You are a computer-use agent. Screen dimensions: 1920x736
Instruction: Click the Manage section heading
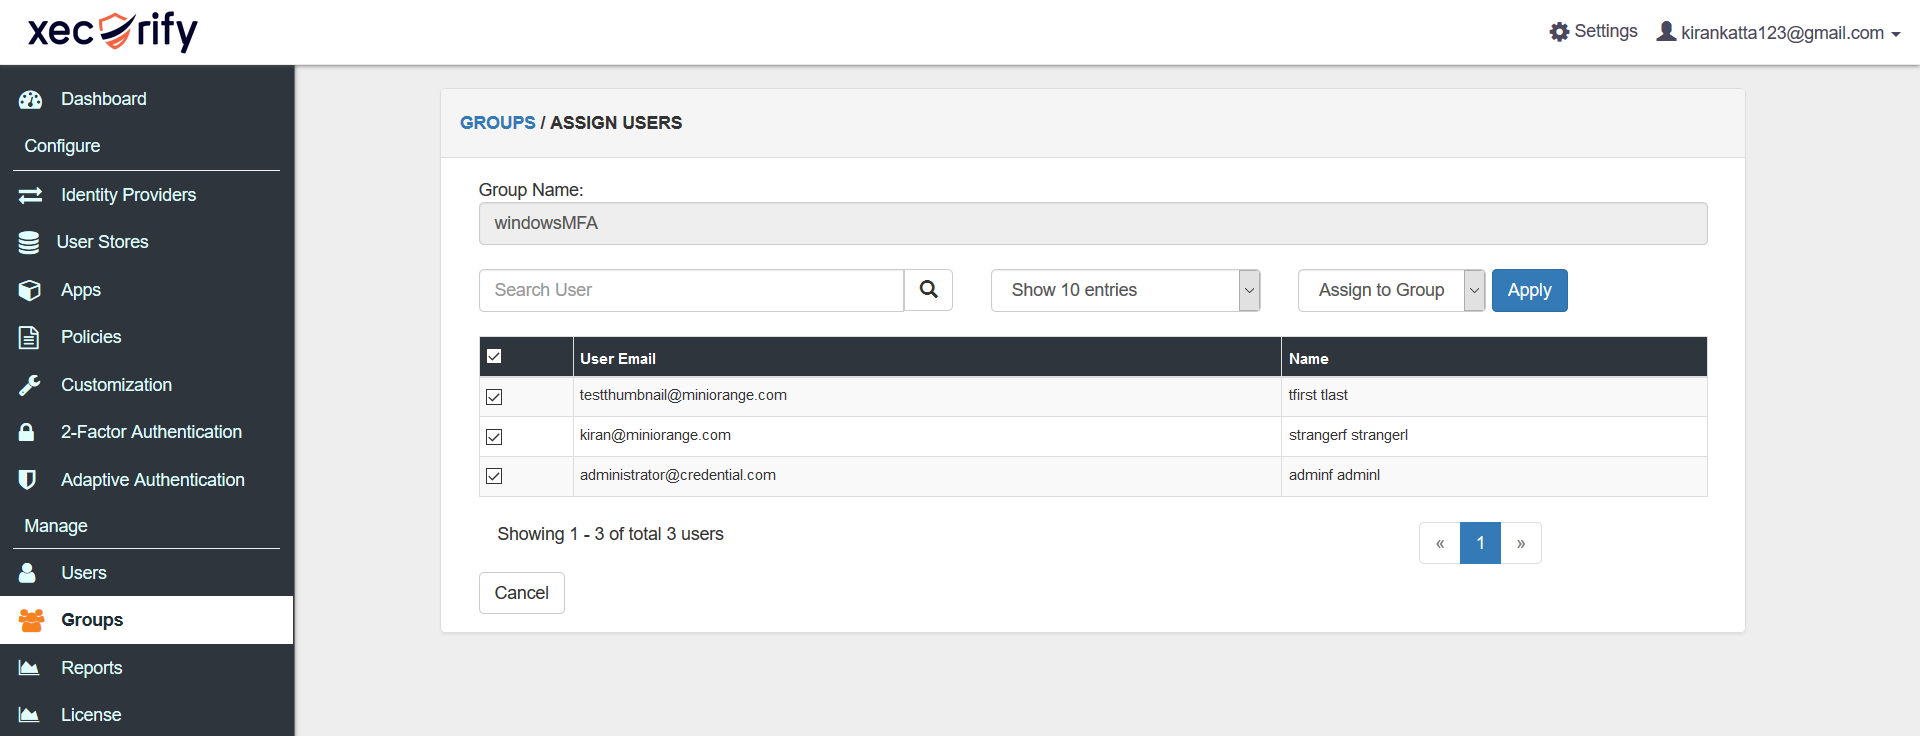click(x=56, y=526)
